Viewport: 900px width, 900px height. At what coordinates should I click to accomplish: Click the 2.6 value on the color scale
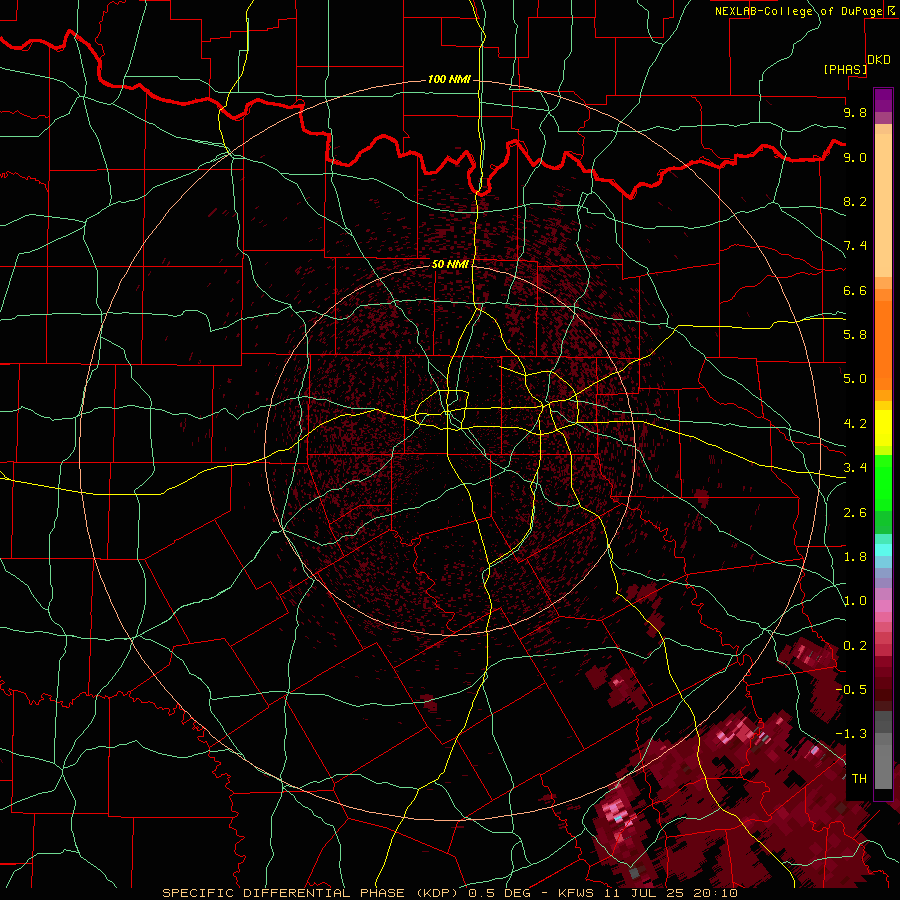pyautogui.click(x=855, y=512)
